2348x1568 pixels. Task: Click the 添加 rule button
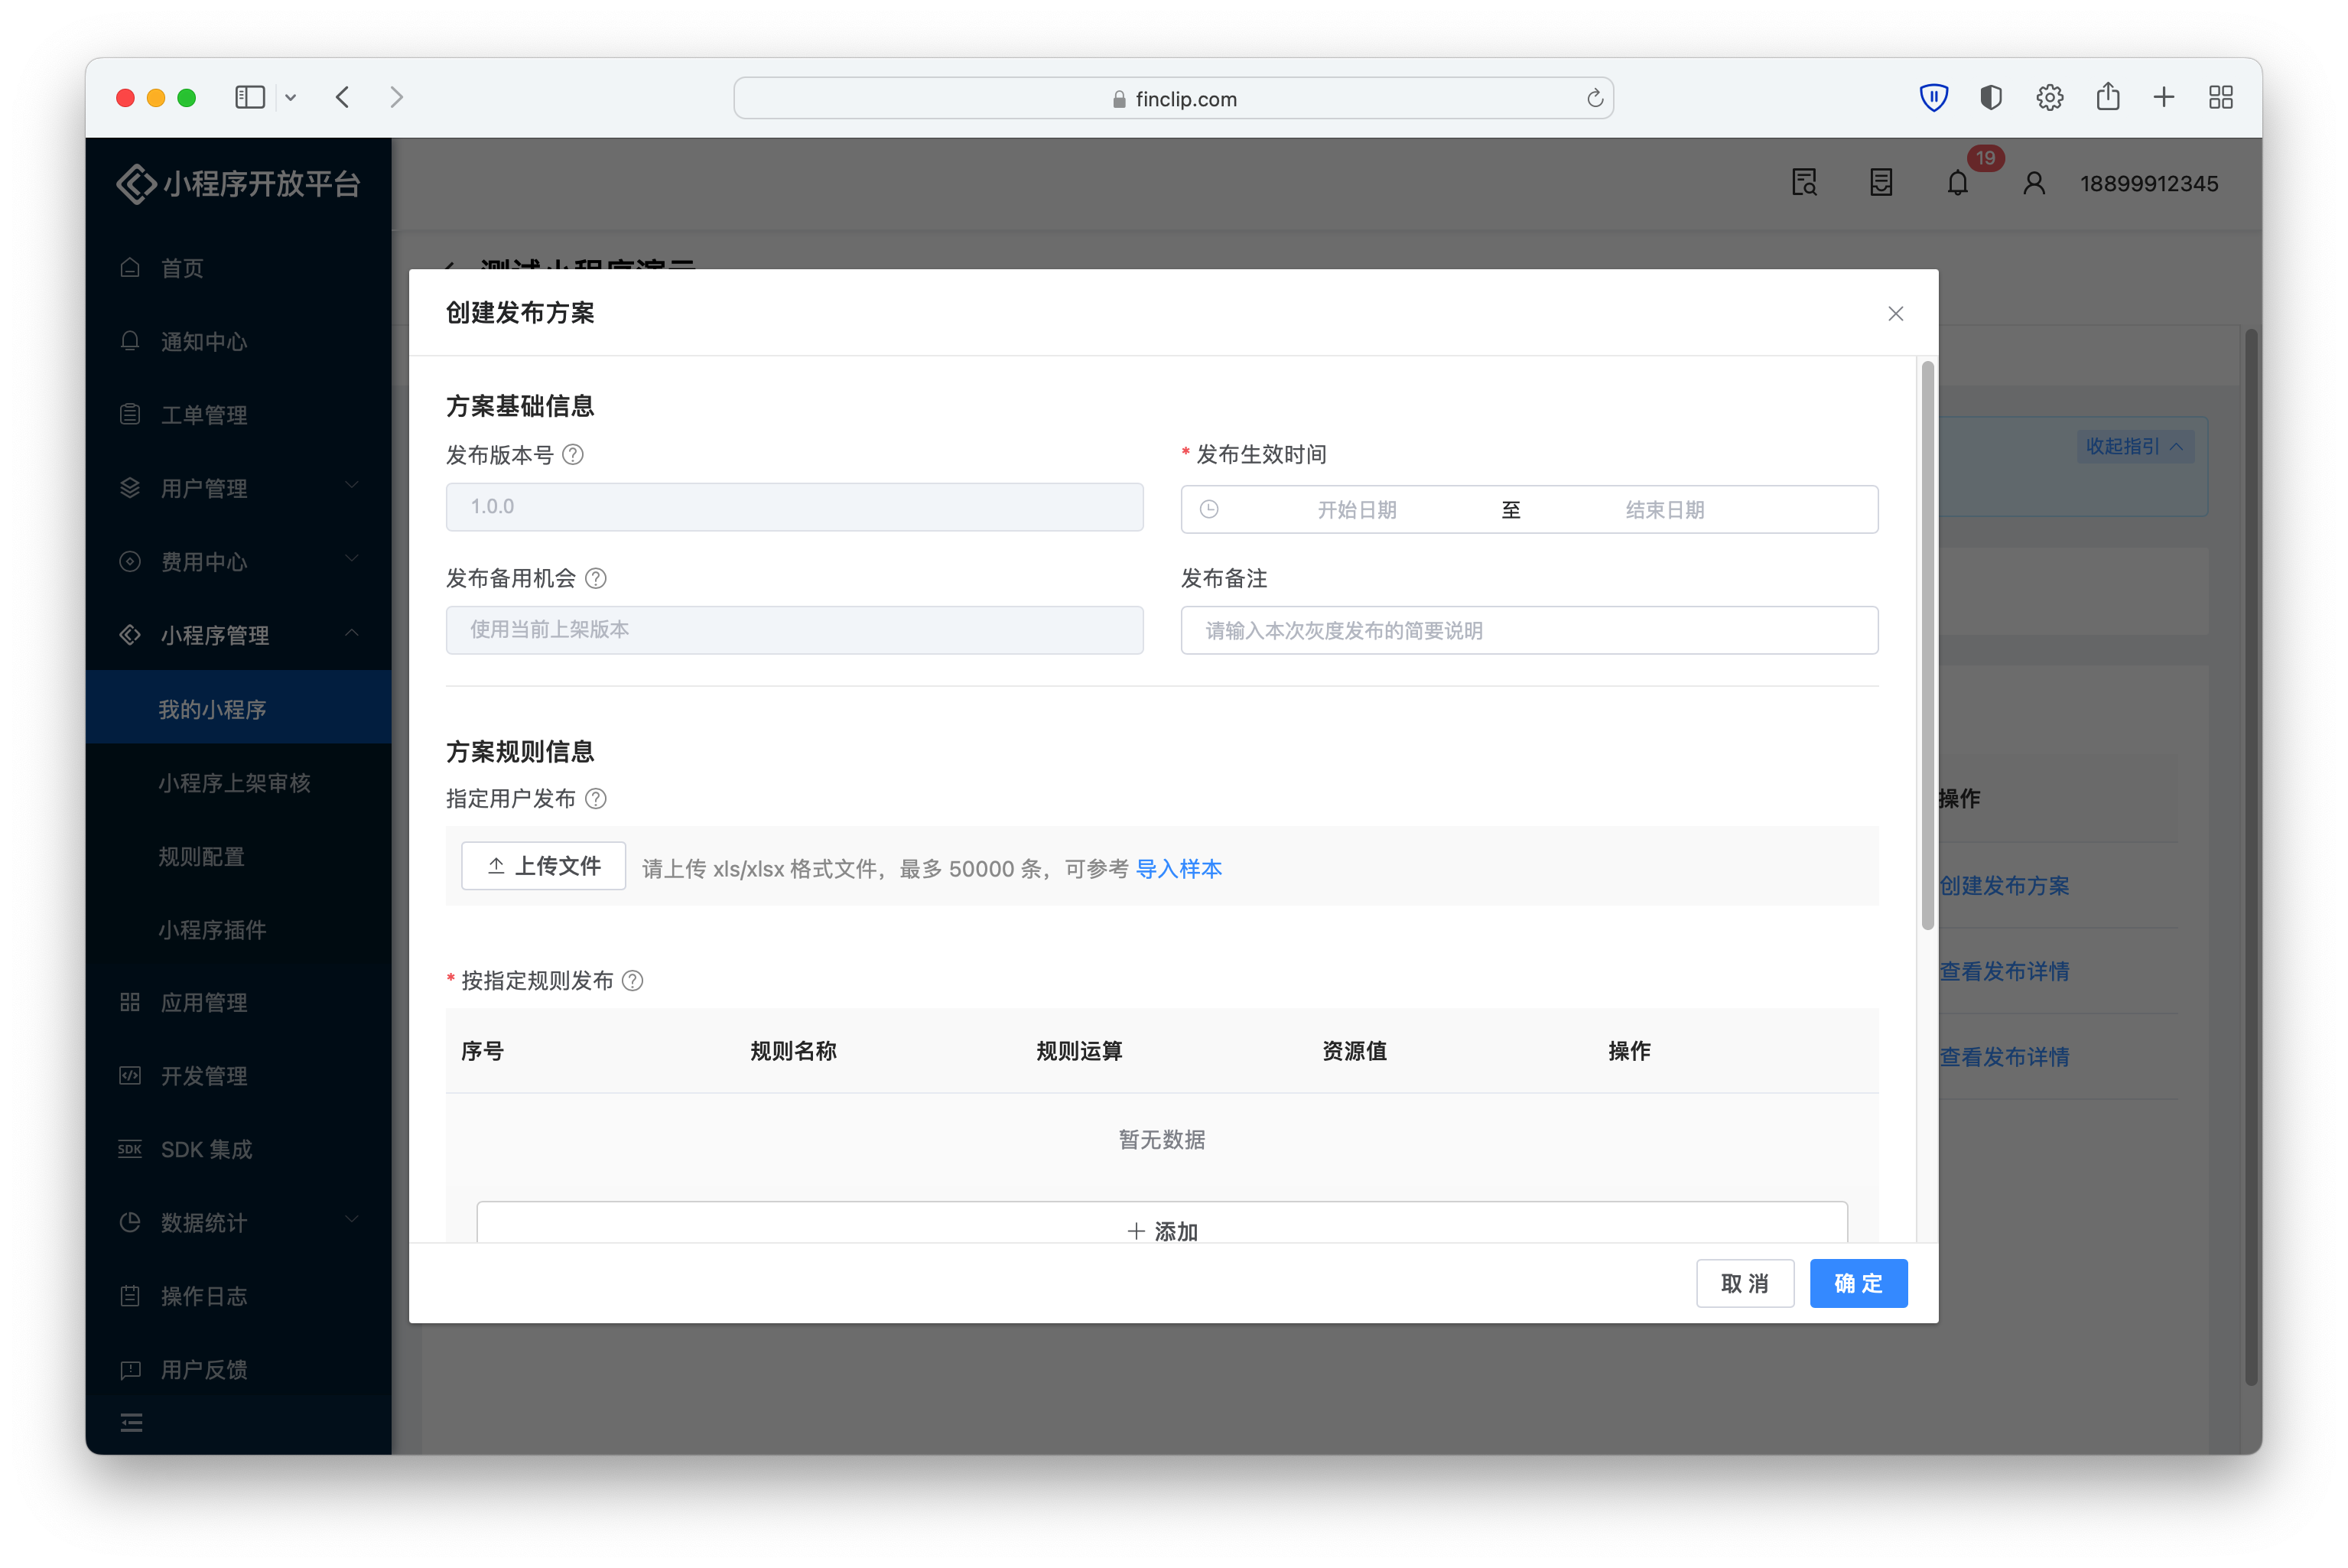click(x=1162, y=1223)
